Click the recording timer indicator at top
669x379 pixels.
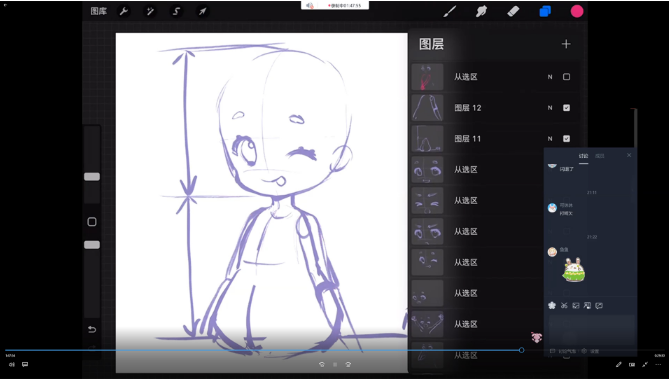click(x=344, y=6)
